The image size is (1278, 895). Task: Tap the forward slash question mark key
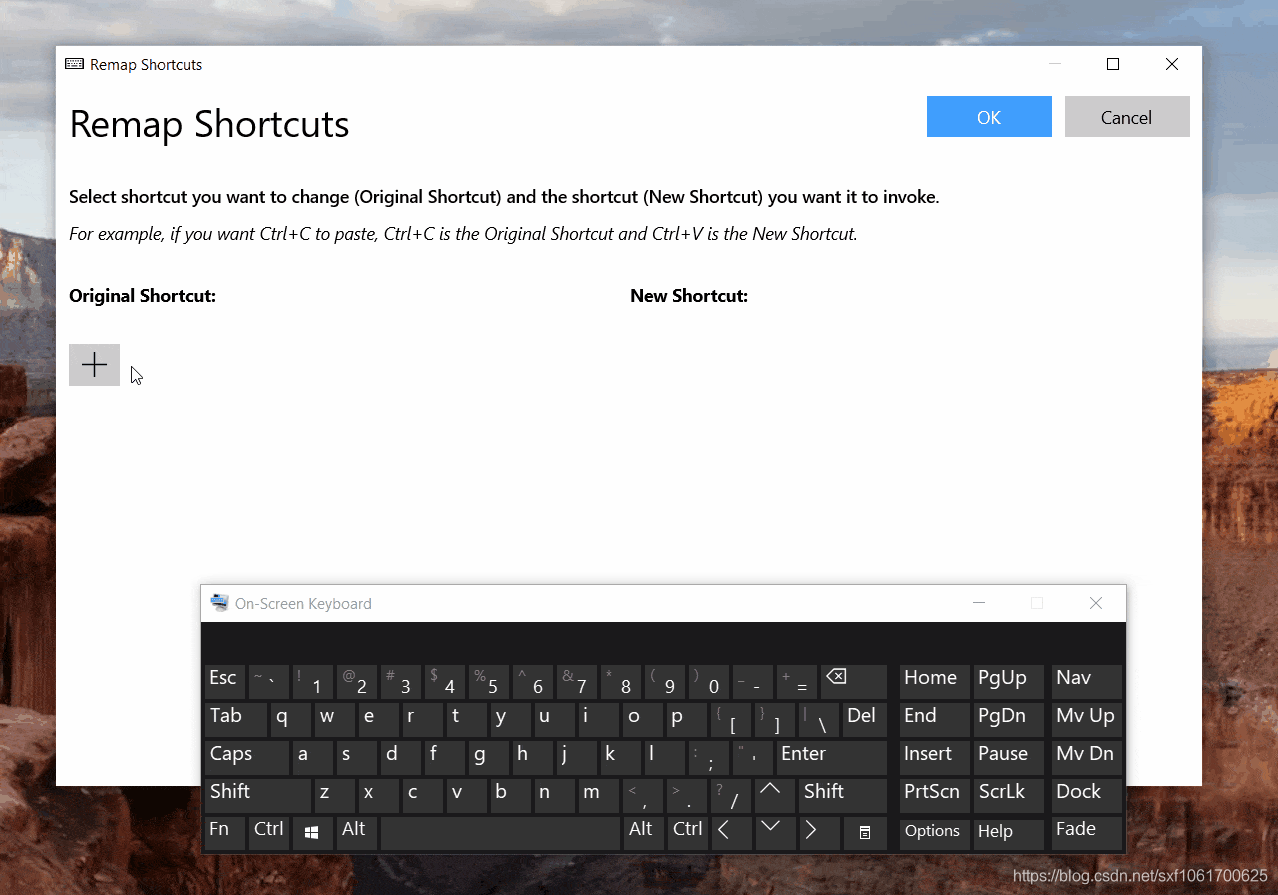click(x=731, y=795)
